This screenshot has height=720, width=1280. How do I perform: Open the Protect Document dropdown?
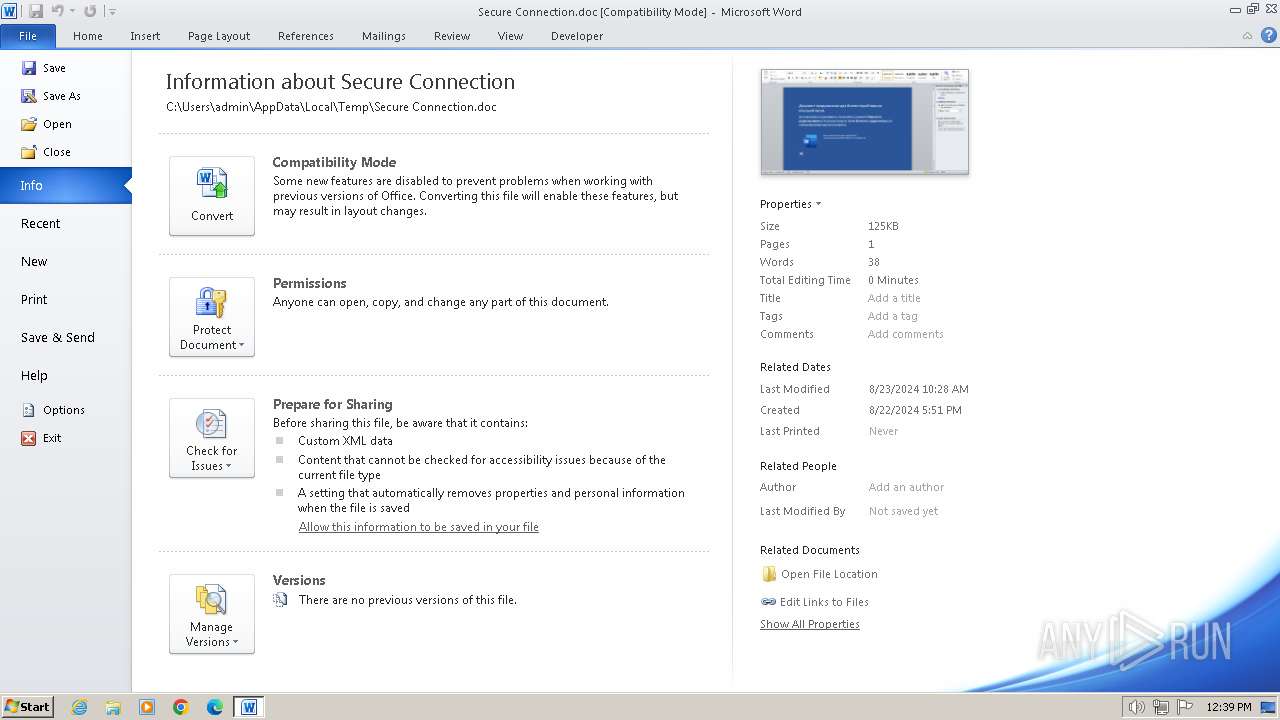tap(212, 317)
